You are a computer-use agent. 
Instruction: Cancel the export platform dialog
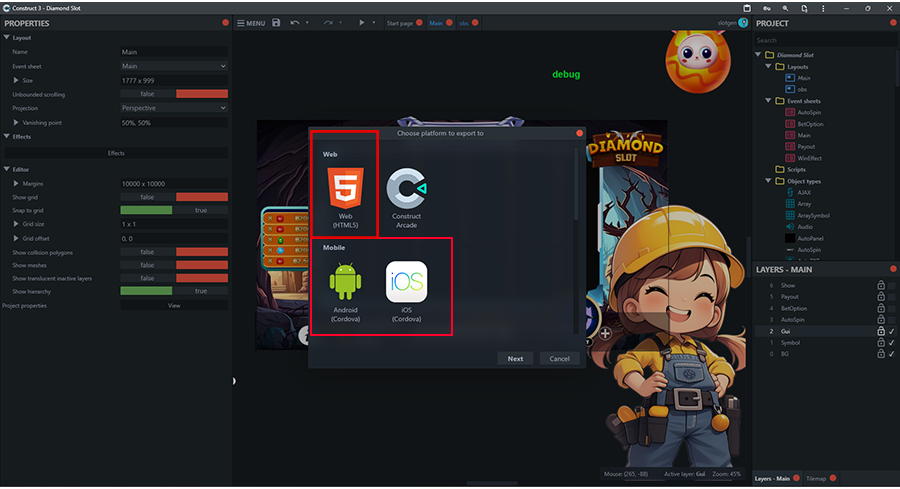[559, 359]
